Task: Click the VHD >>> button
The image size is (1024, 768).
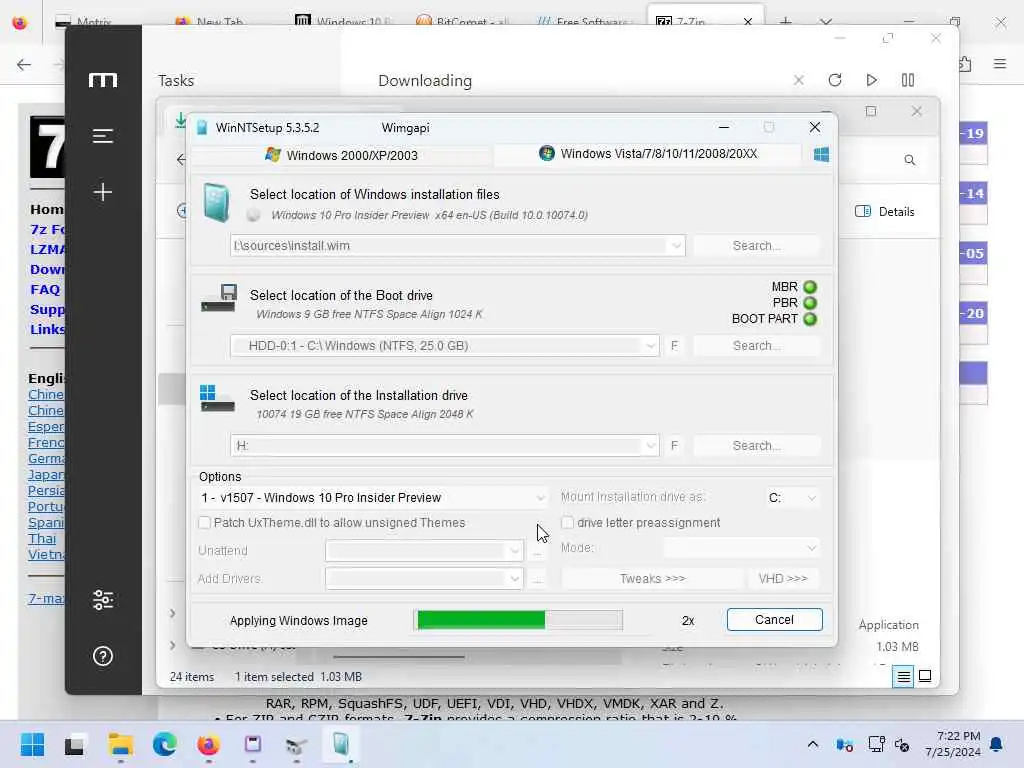Action: click(x=782, y=579)
